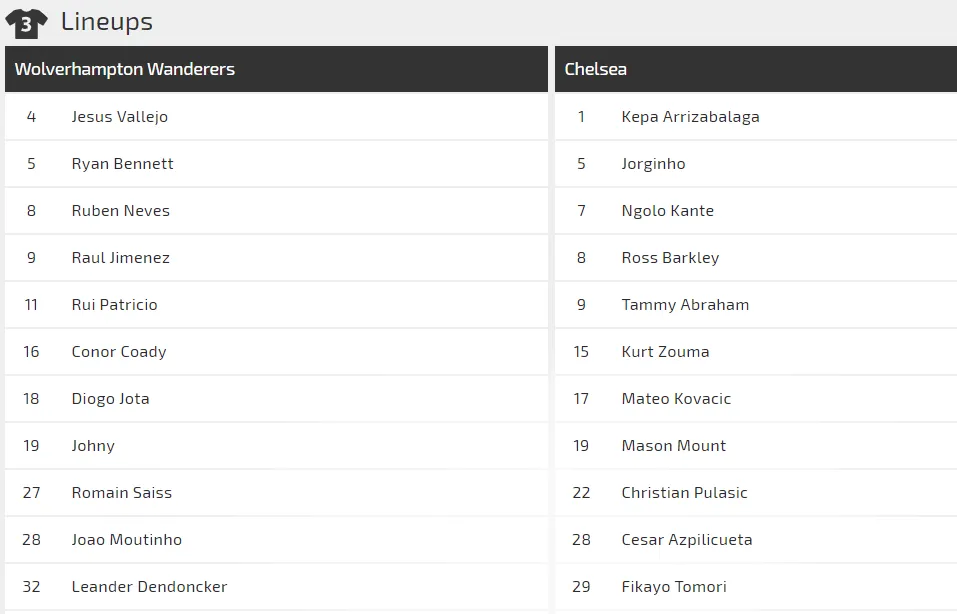Select Ngolo Kante
957x614 pixels.
[667, 210]
